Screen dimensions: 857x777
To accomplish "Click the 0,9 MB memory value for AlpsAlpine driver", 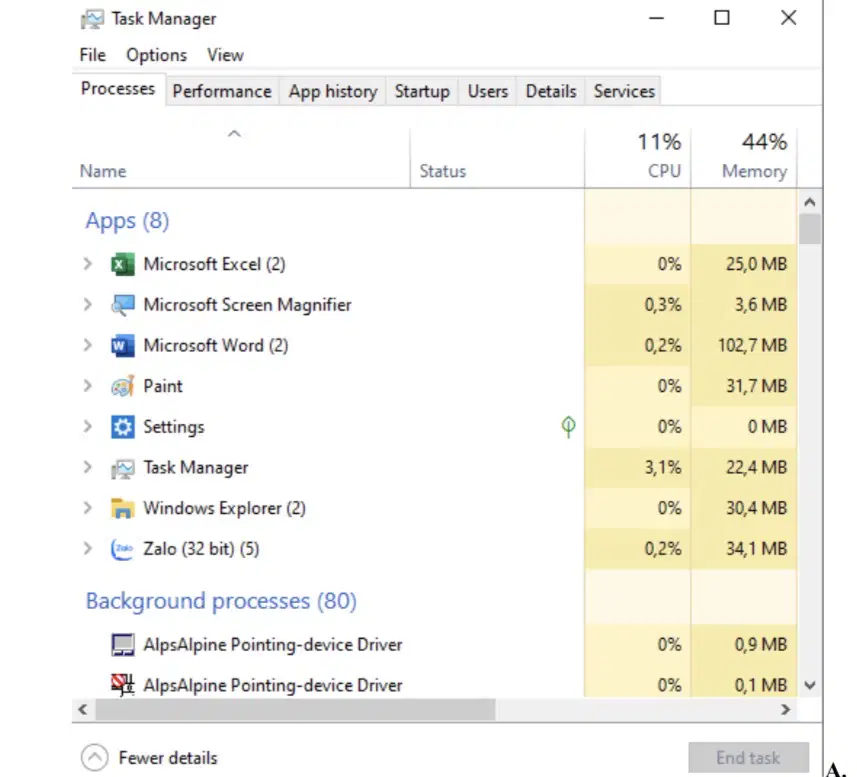I will point(761,645).
